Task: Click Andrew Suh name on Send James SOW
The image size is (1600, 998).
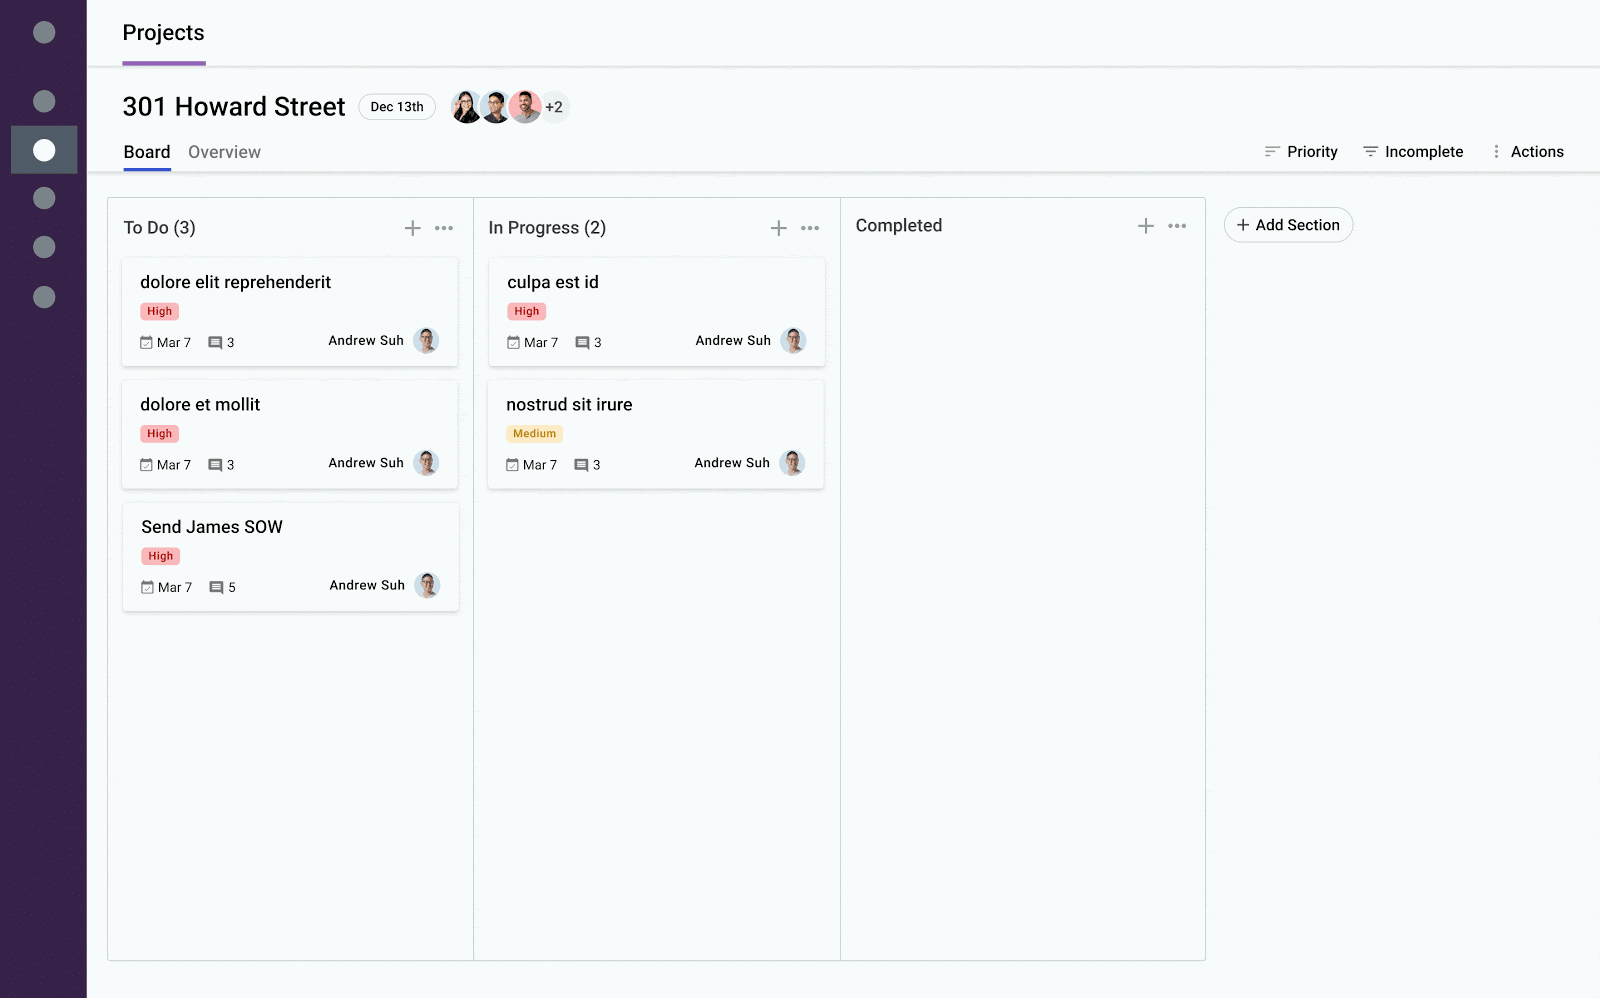Action: (x=367, y=585)
